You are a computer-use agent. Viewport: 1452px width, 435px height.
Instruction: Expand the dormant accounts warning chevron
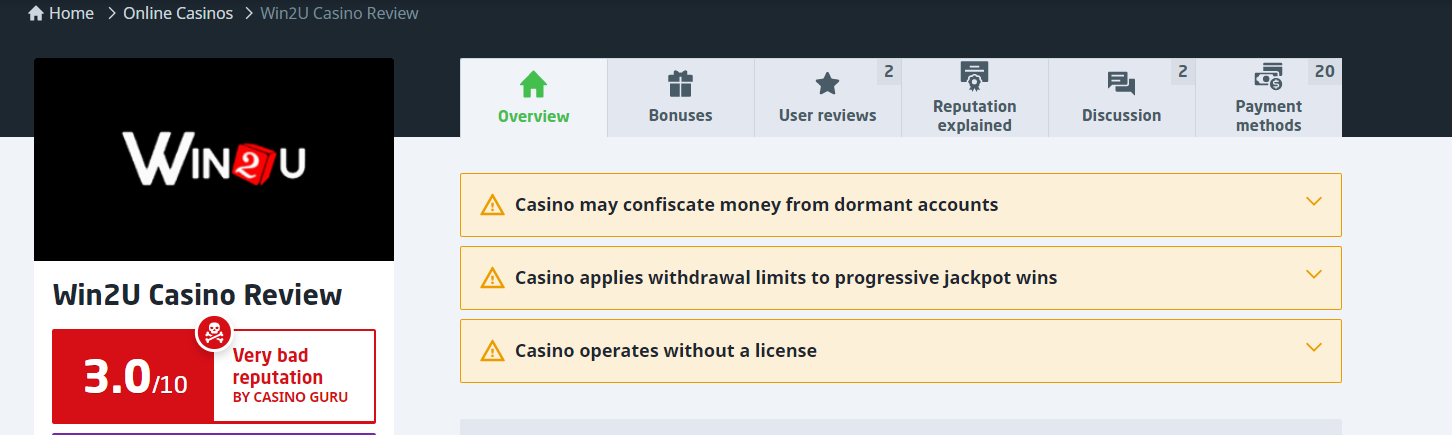pos(1314,202)
